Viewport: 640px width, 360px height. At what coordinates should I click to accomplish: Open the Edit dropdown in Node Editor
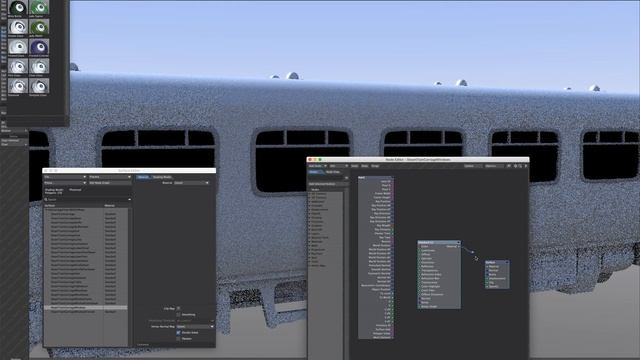point(338,166)
